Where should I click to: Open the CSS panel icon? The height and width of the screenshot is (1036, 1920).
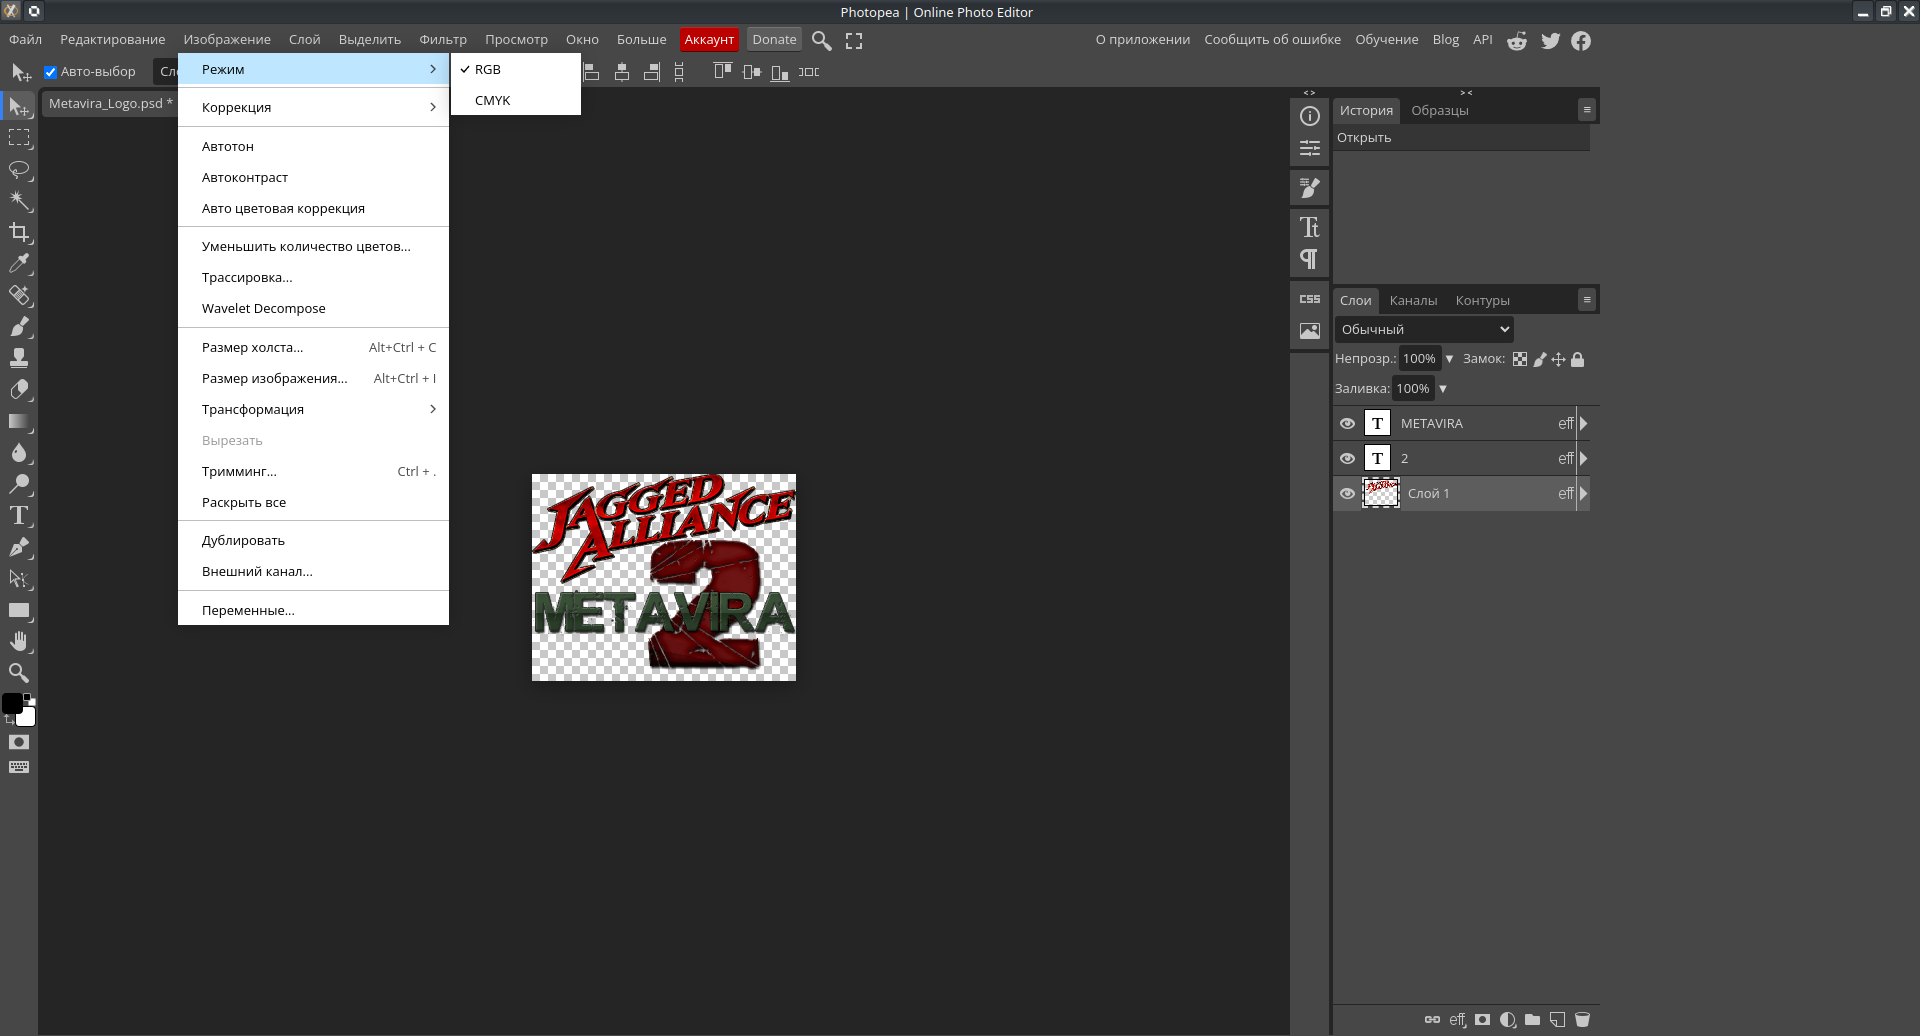tap(1309, 299)
